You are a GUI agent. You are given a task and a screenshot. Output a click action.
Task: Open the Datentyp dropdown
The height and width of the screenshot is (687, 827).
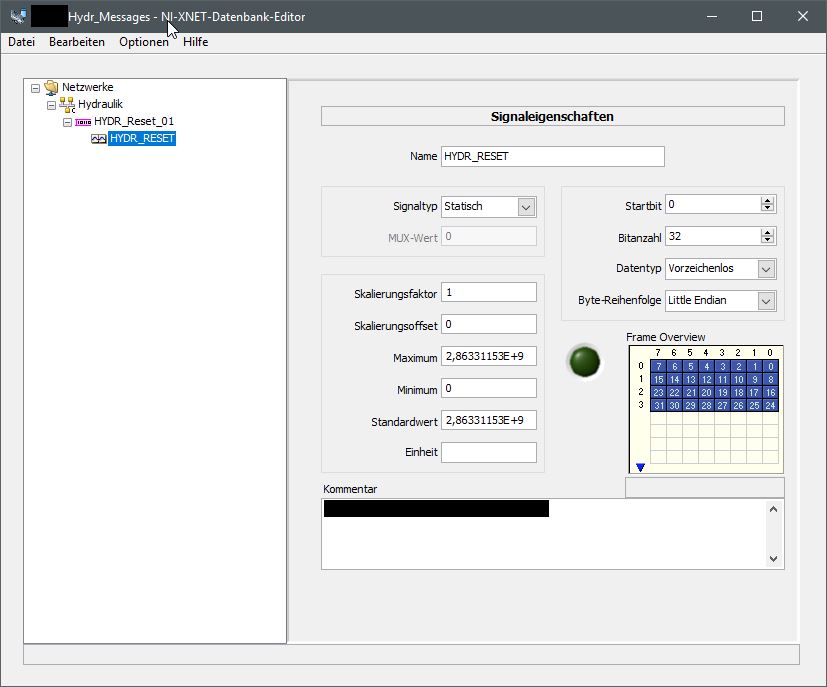point(766,269)
